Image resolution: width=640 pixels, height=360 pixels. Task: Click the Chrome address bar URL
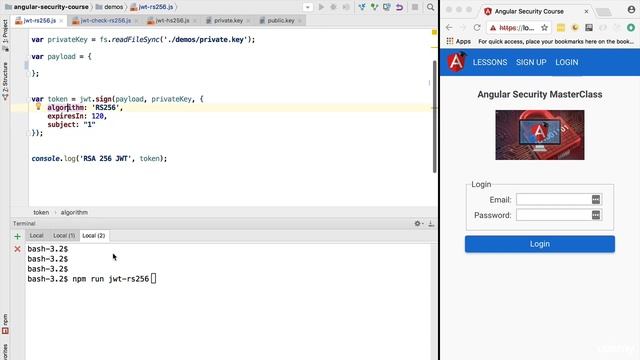pos(517,28)
